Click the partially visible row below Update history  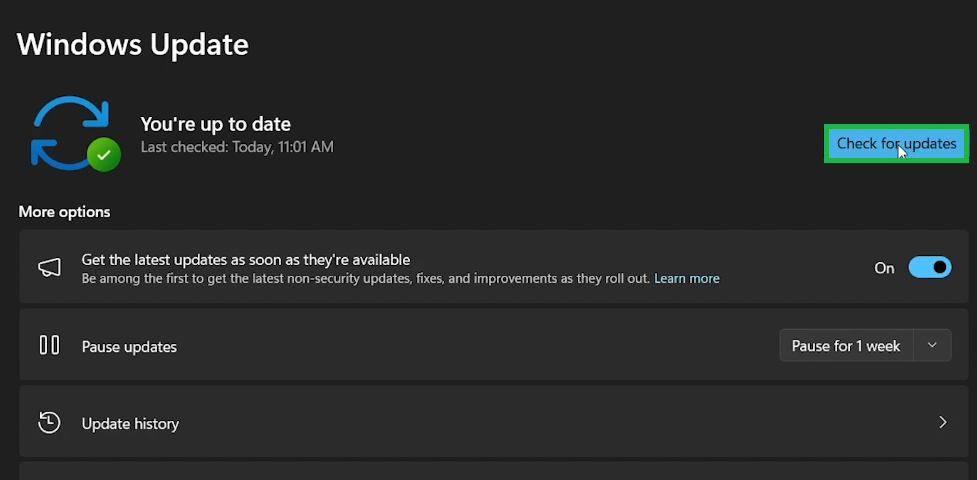coord(493,471)
